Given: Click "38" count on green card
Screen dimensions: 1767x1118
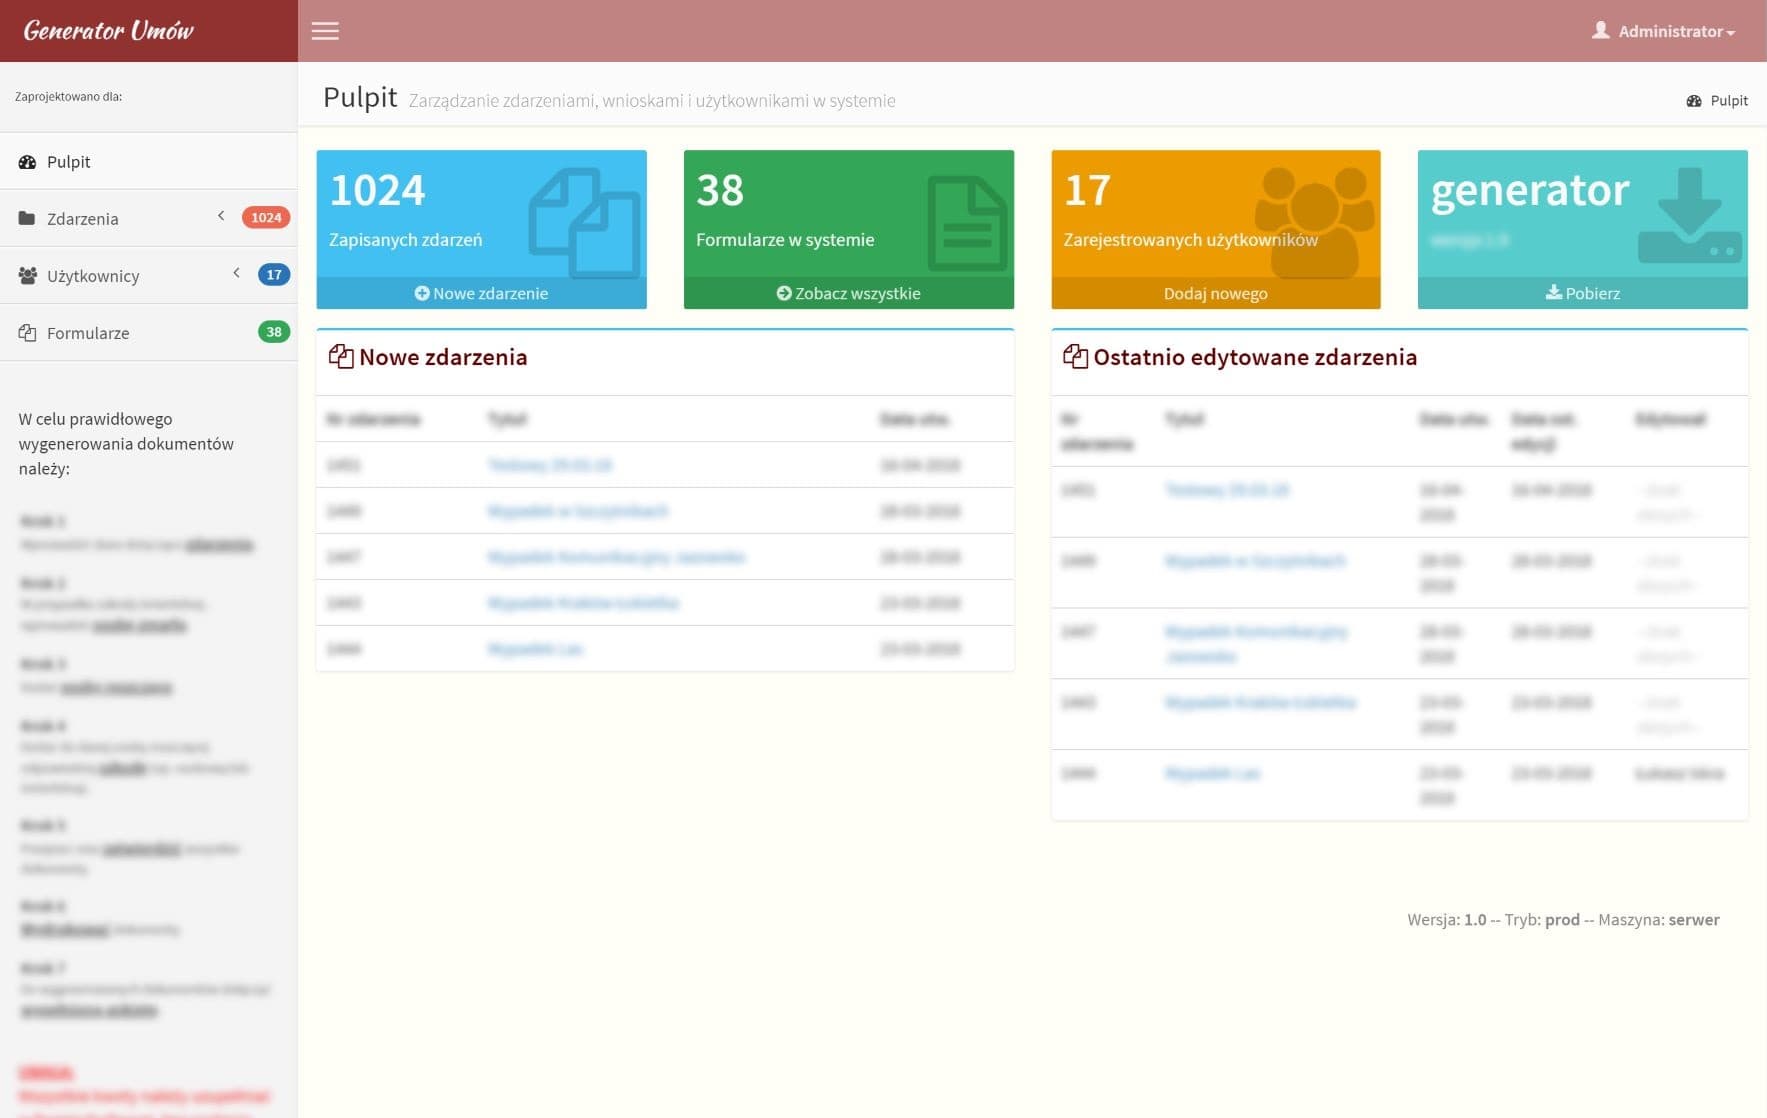Looking at the screenshot, I should point(720,190).
